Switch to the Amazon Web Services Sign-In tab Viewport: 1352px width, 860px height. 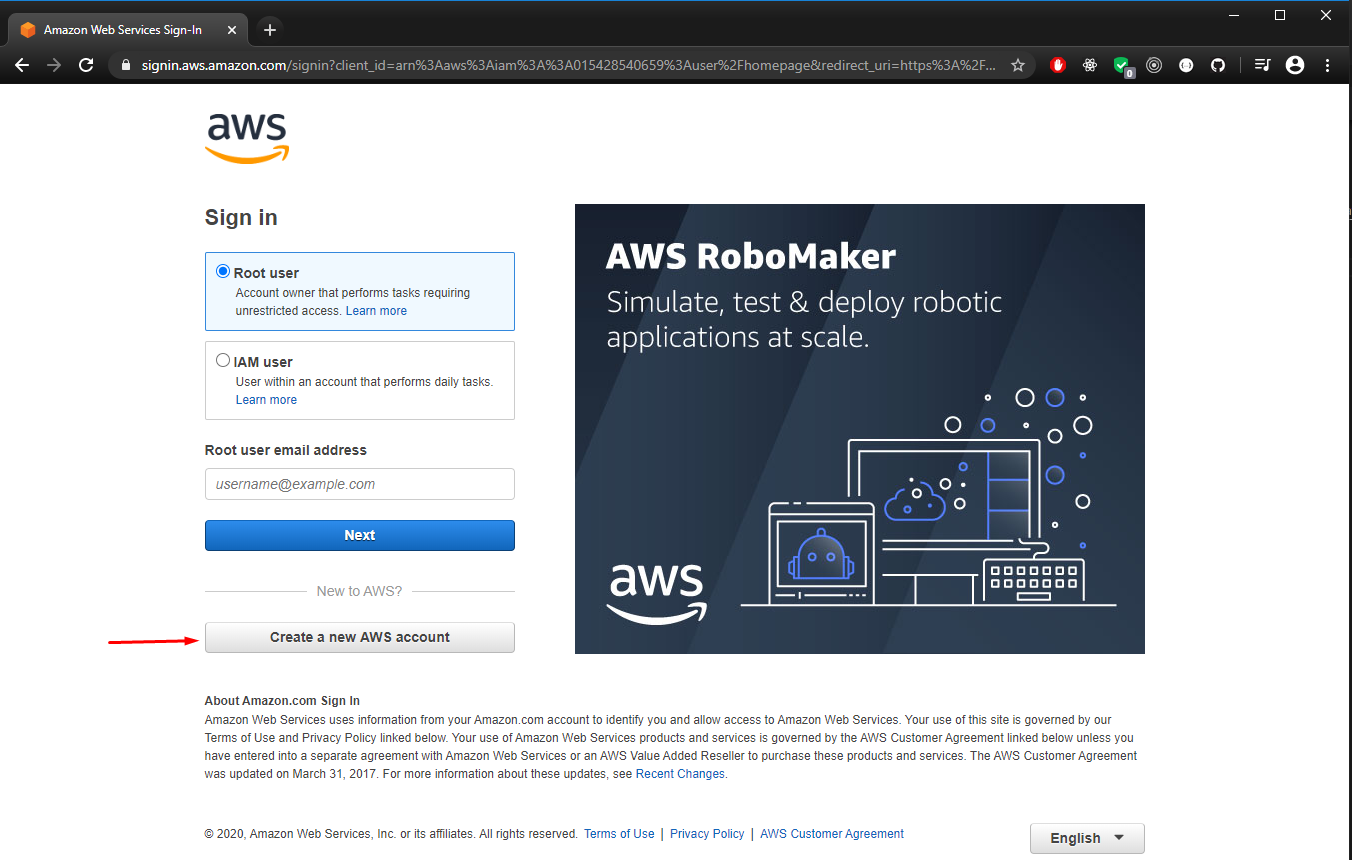120,29
